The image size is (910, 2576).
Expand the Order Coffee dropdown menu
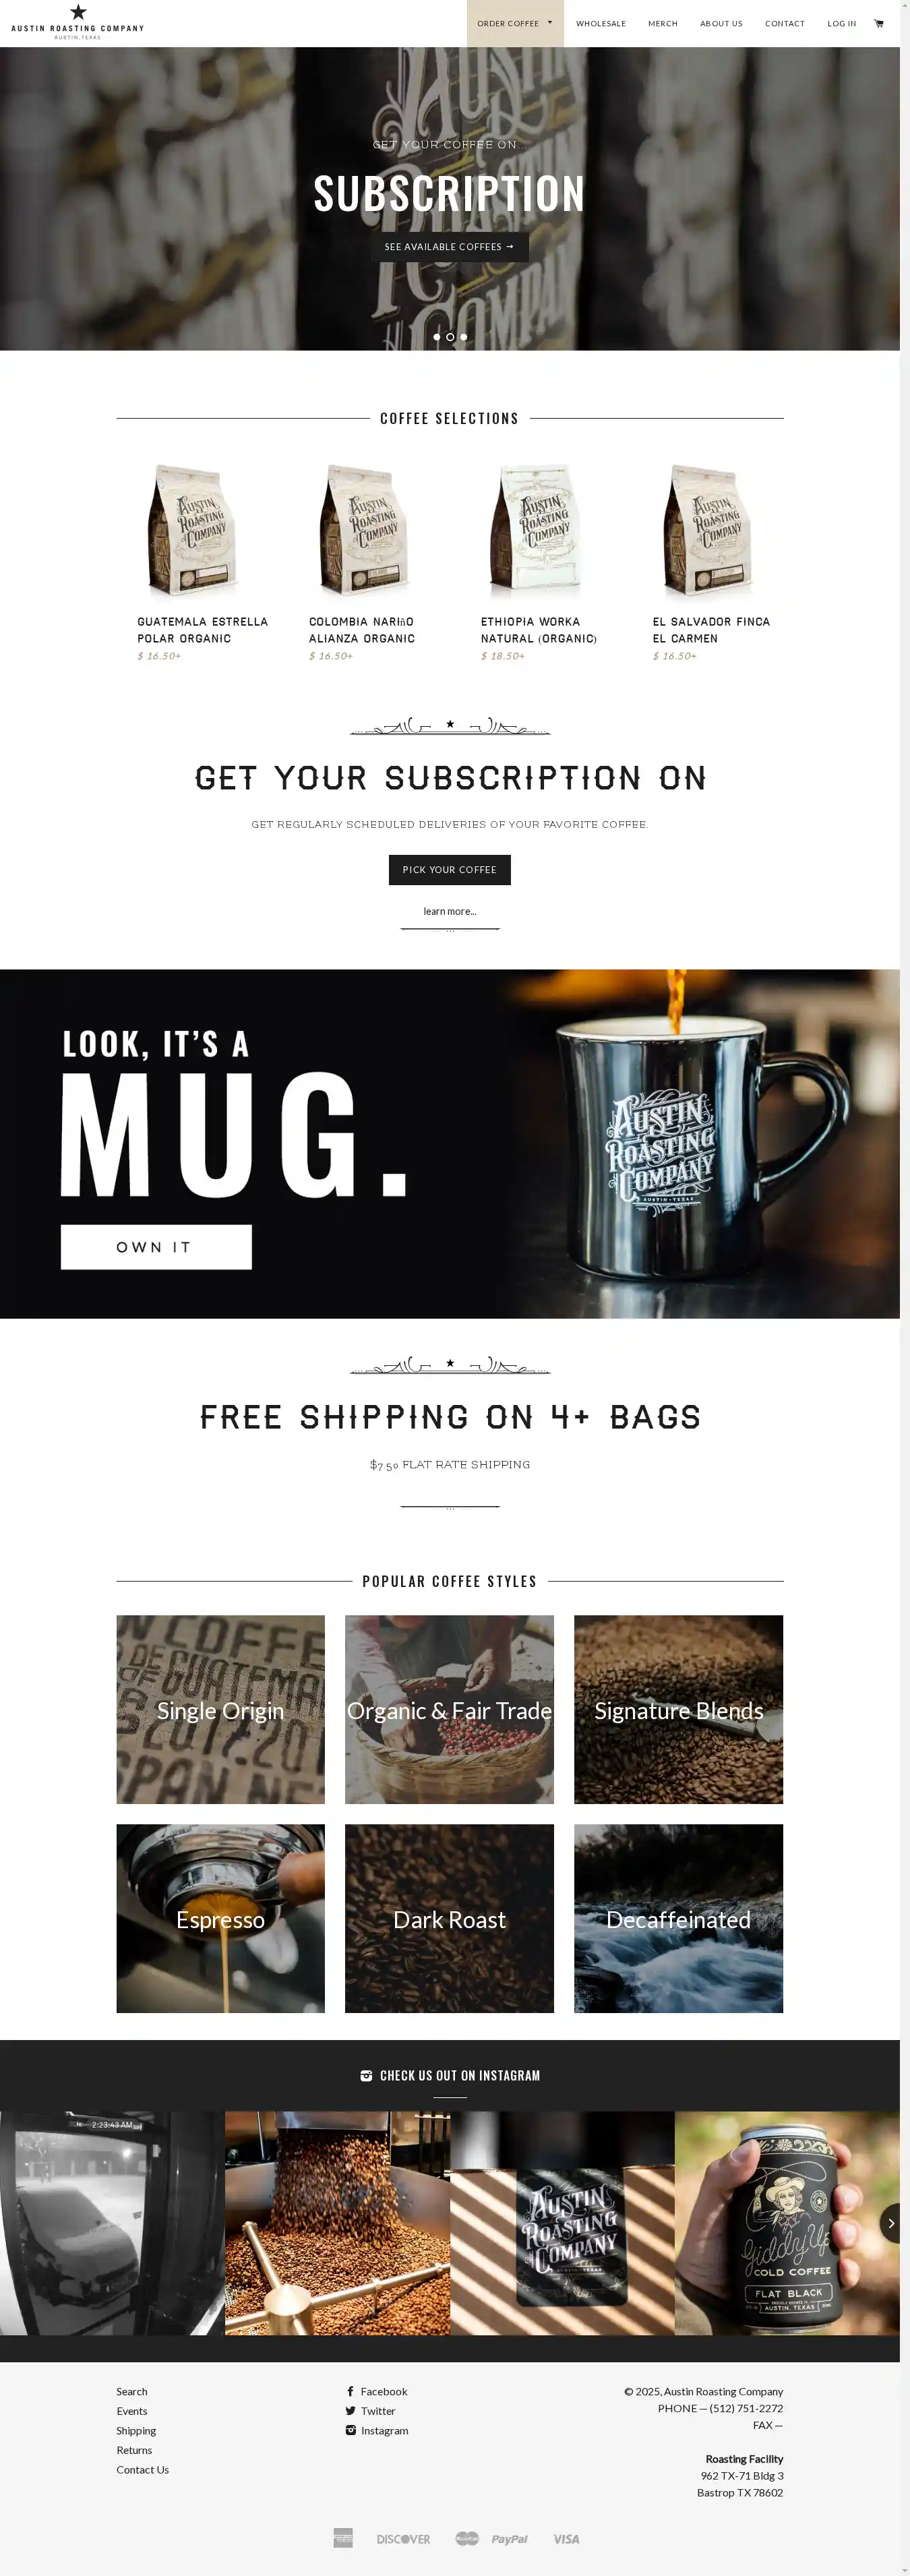(x=515, y=23)
